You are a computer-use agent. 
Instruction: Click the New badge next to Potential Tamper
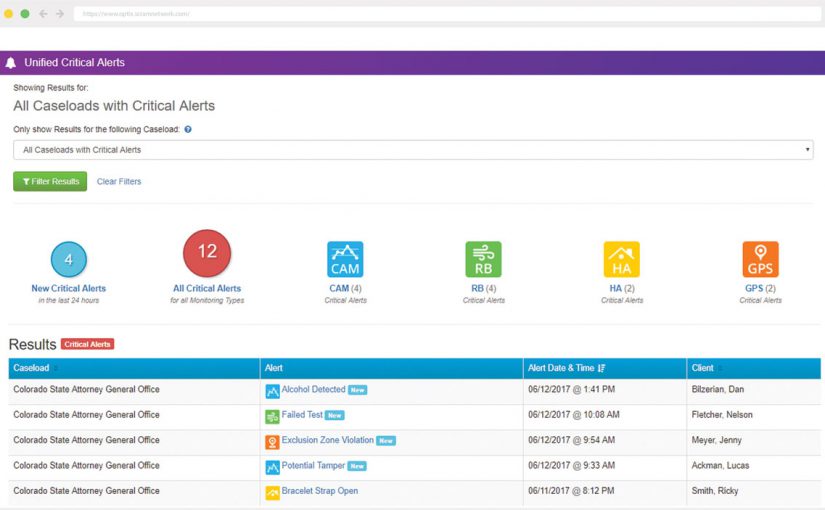357,466
